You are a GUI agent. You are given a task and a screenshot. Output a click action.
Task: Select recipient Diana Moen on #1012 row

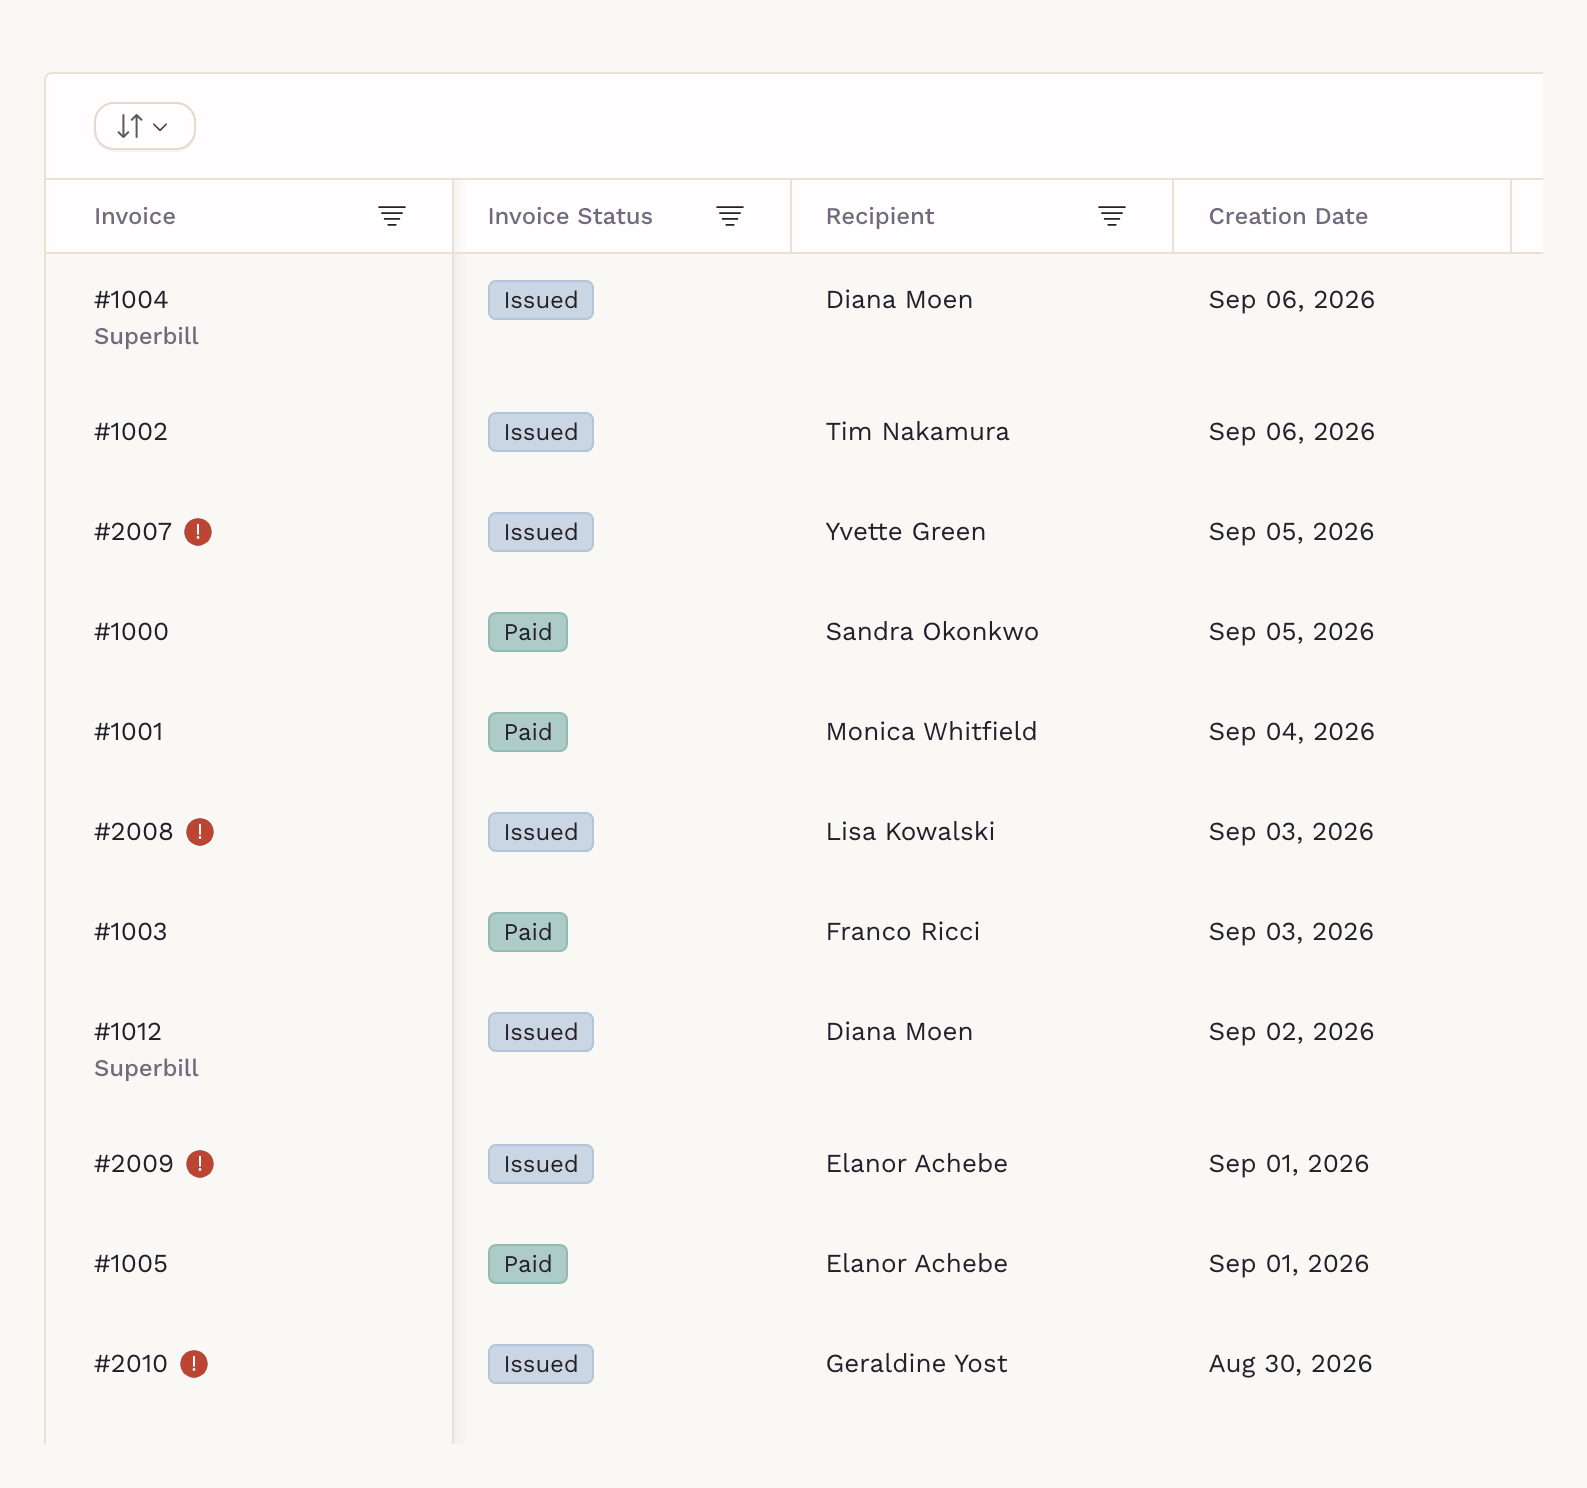(899, 1032)
